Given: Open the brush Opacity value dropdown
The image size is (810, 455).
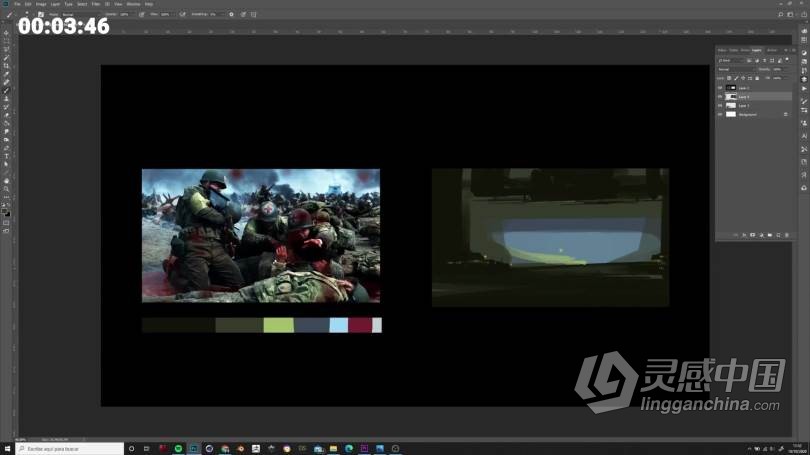Looking at the screenshot, I should (x=127, y=14).
